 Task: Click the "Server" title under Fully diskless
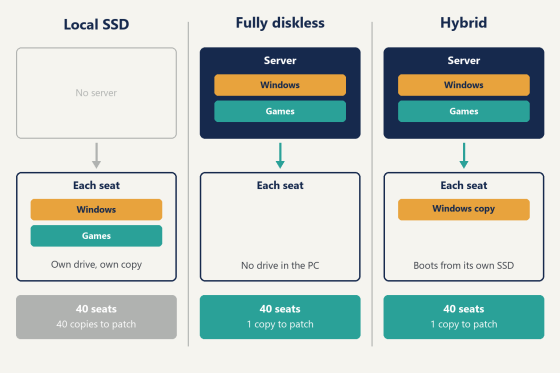(280, 60)
